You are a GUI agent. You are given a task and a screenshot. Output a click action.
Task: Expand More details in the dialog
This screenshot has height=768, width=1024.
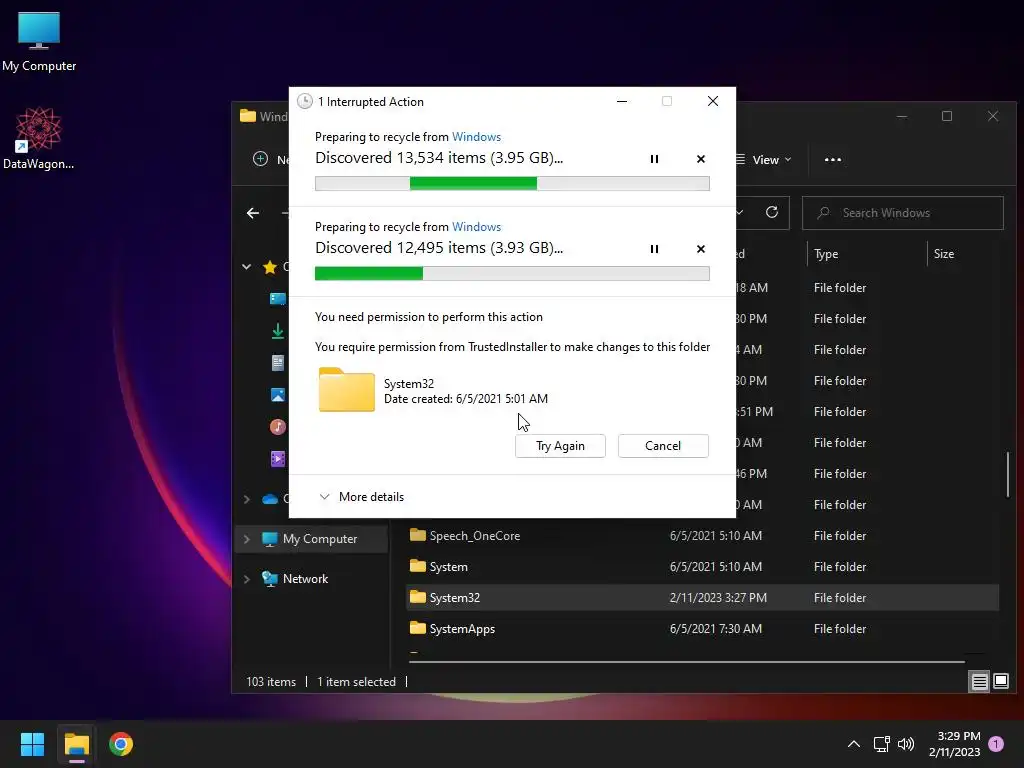[361, 496]
